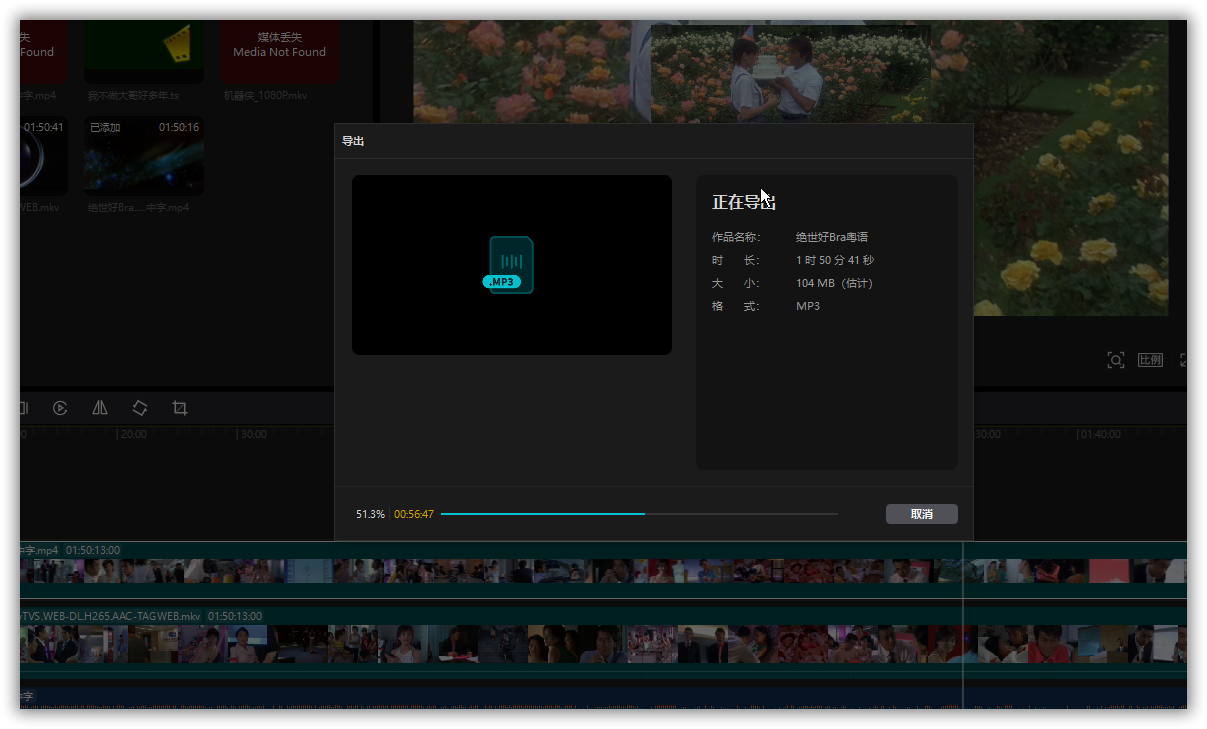Click the mirror flip icon in timeline toolbar
The height and width of the screenshot is (729, 1207).
(x=100, y=408)
